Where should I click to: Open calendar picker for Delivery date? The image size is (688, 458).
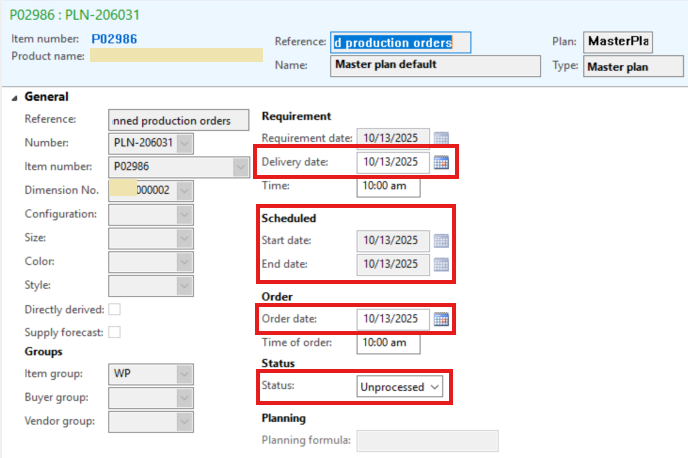pos(441,162)
